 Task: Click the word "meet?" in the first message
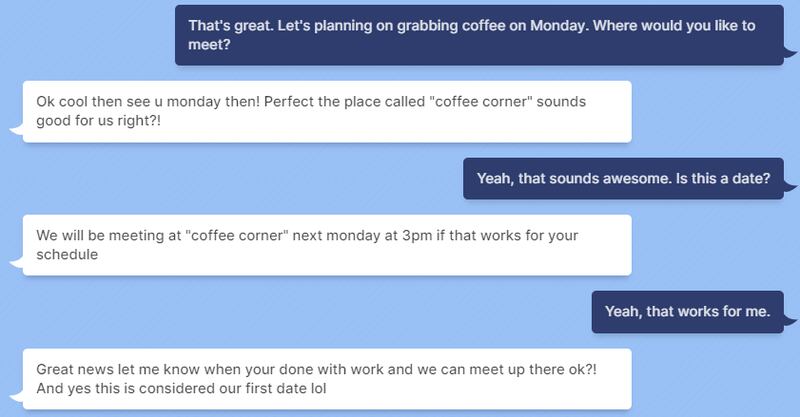(x=210, y=45)
